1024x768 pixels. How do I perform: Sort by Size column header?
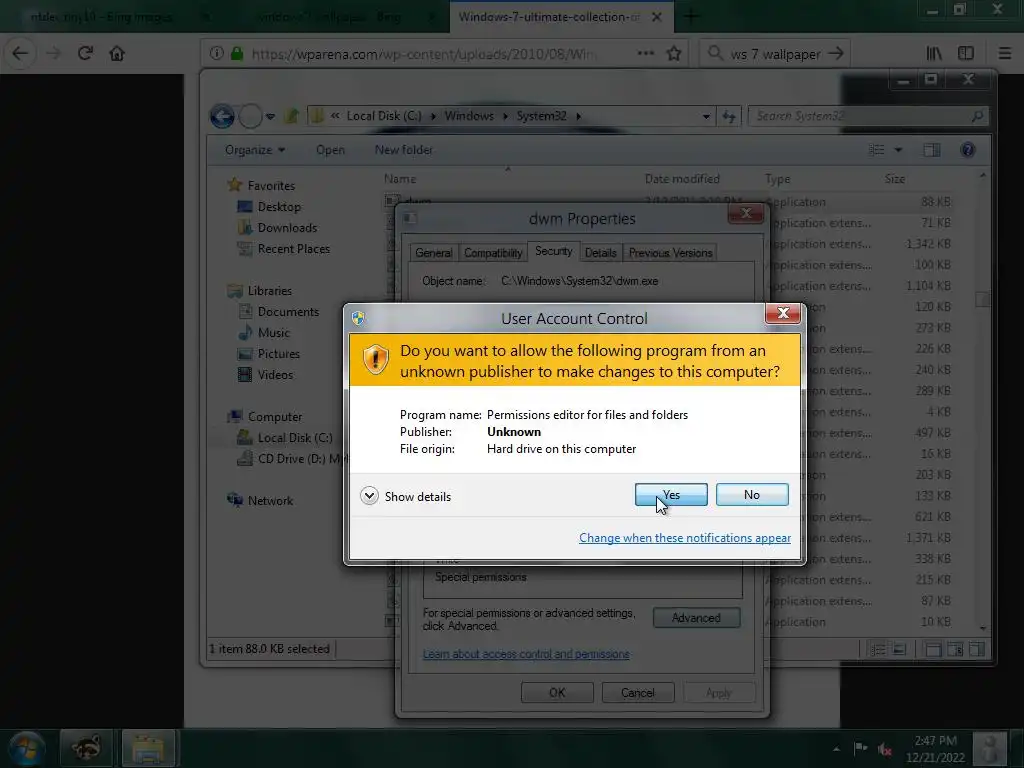pos(895,178)
